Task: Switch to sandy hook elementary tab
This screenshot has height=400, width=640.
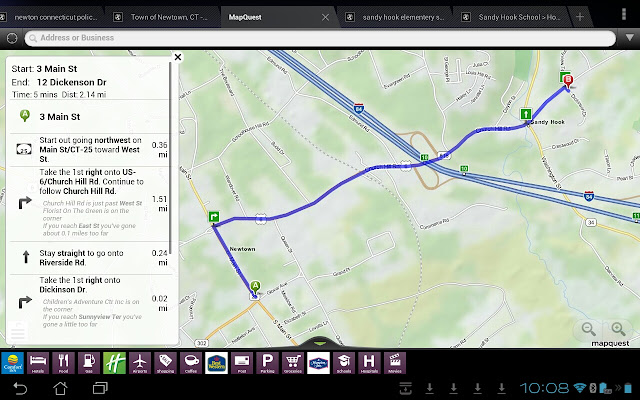Action: click(396, 17)
